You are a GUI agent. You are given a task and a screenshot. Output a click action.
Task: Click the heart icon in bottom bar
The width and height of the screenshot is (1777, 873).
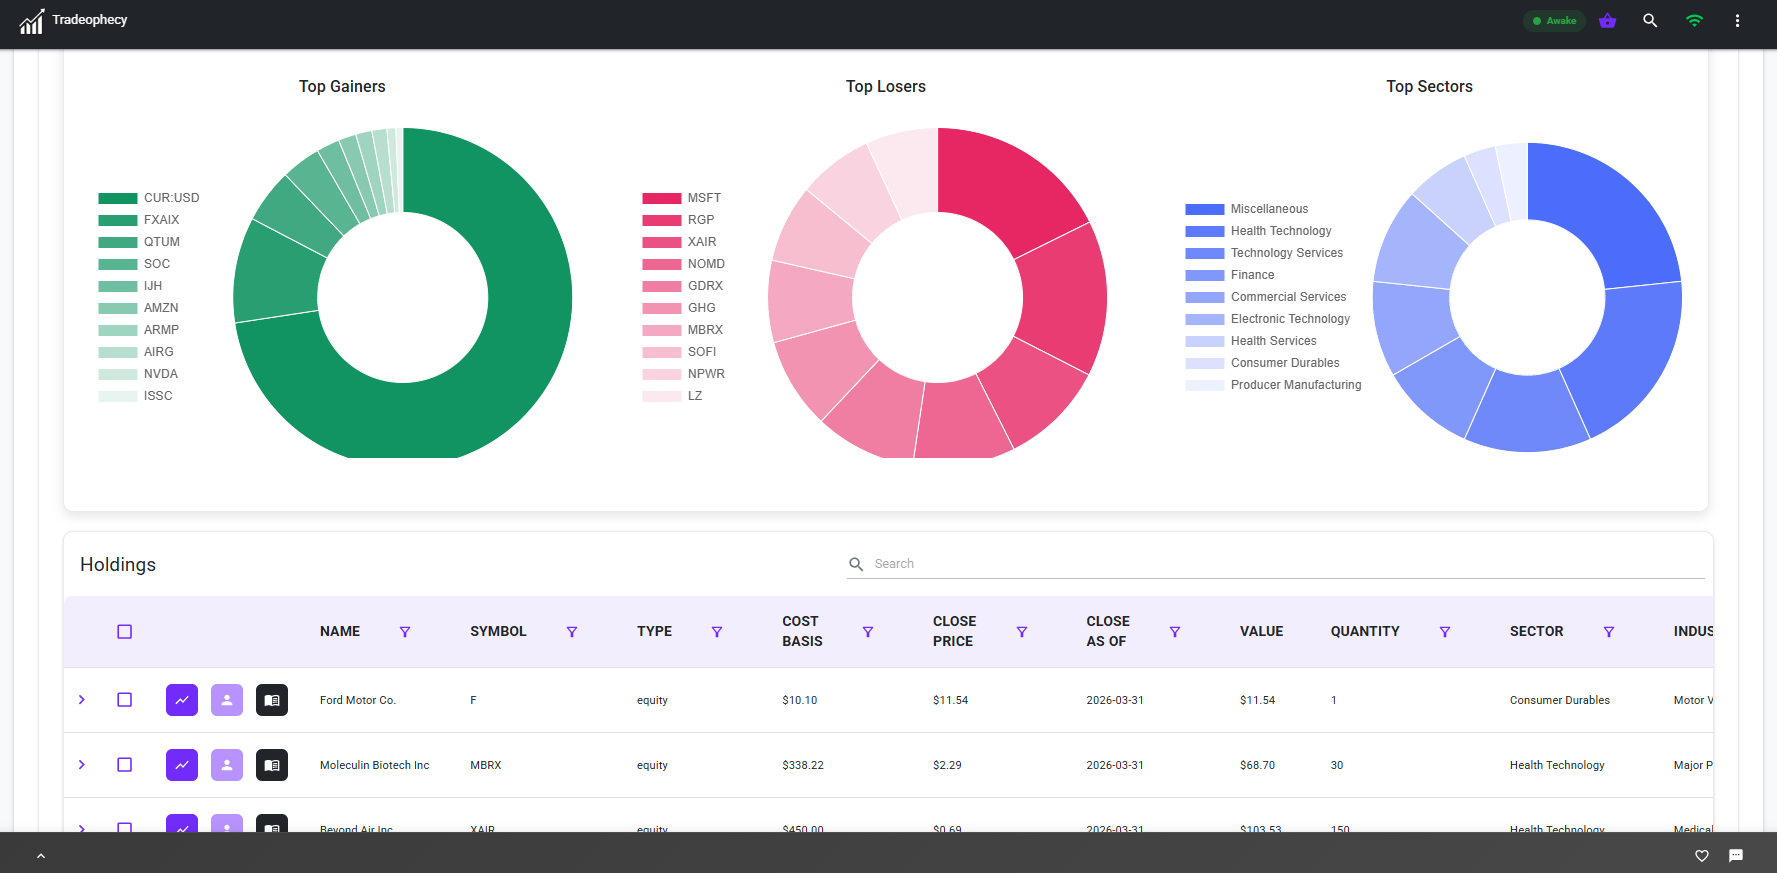[1702, 856]
